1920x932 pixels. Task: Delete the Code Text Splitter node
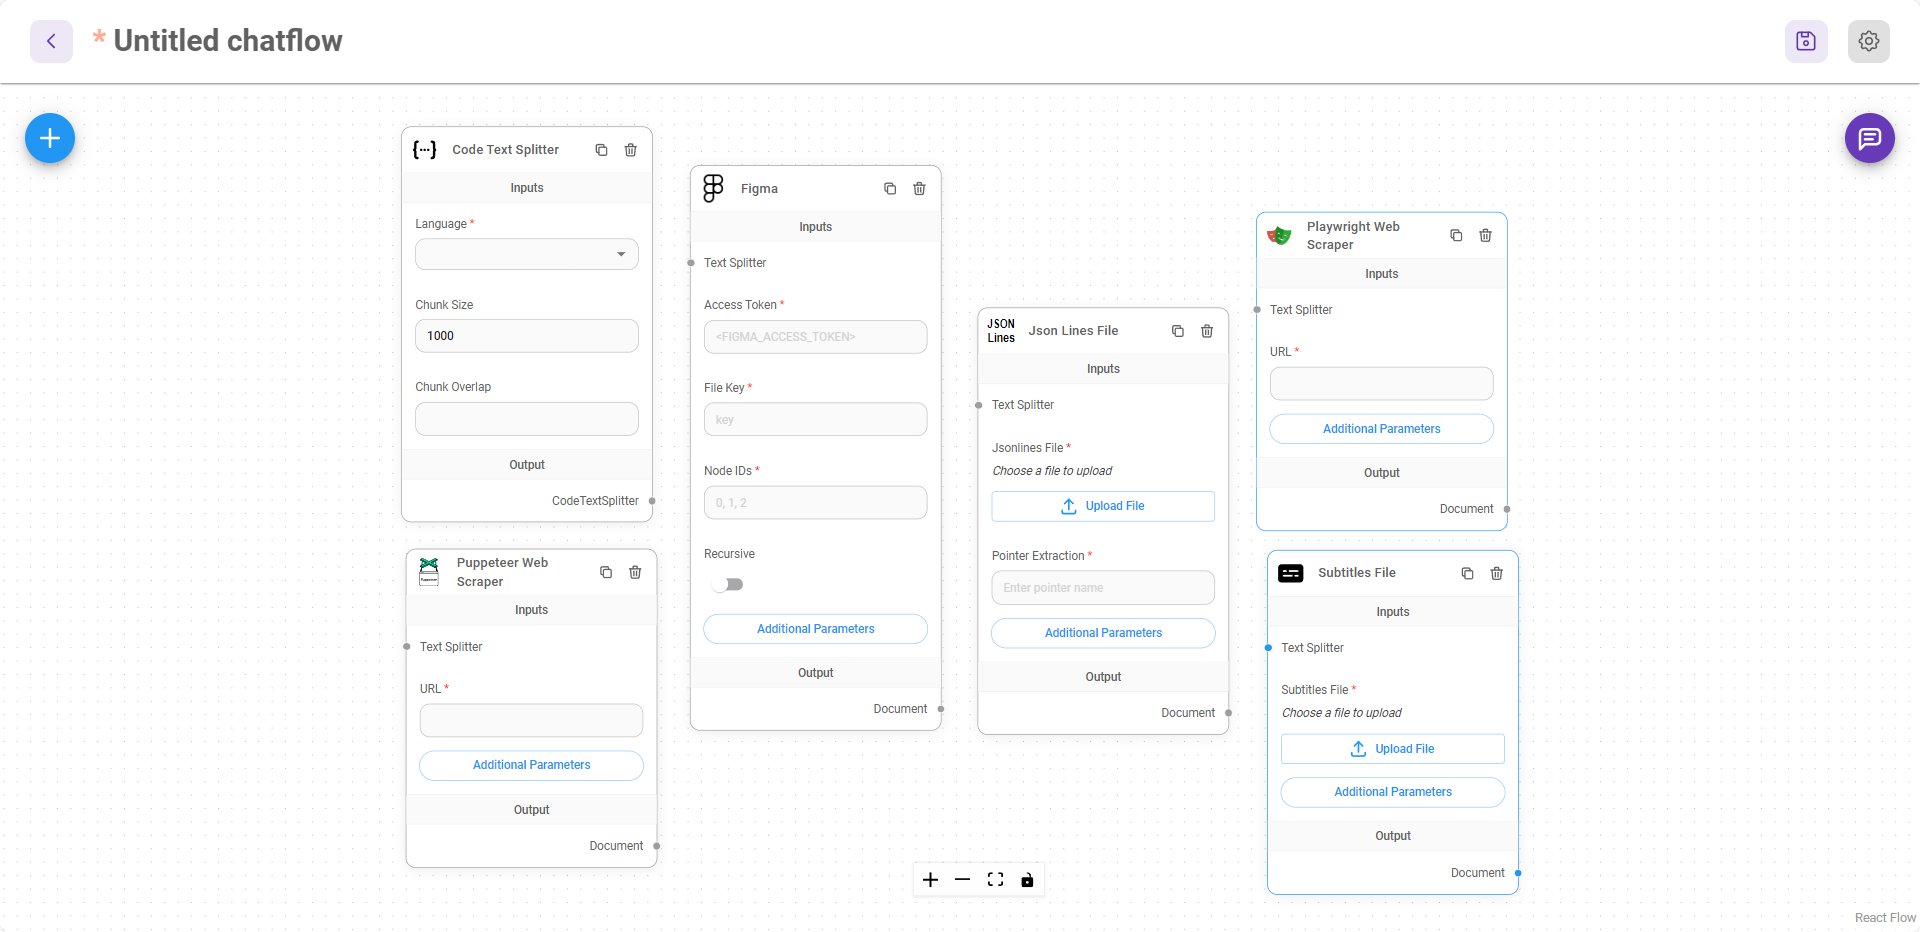click(x=630, y=149)
